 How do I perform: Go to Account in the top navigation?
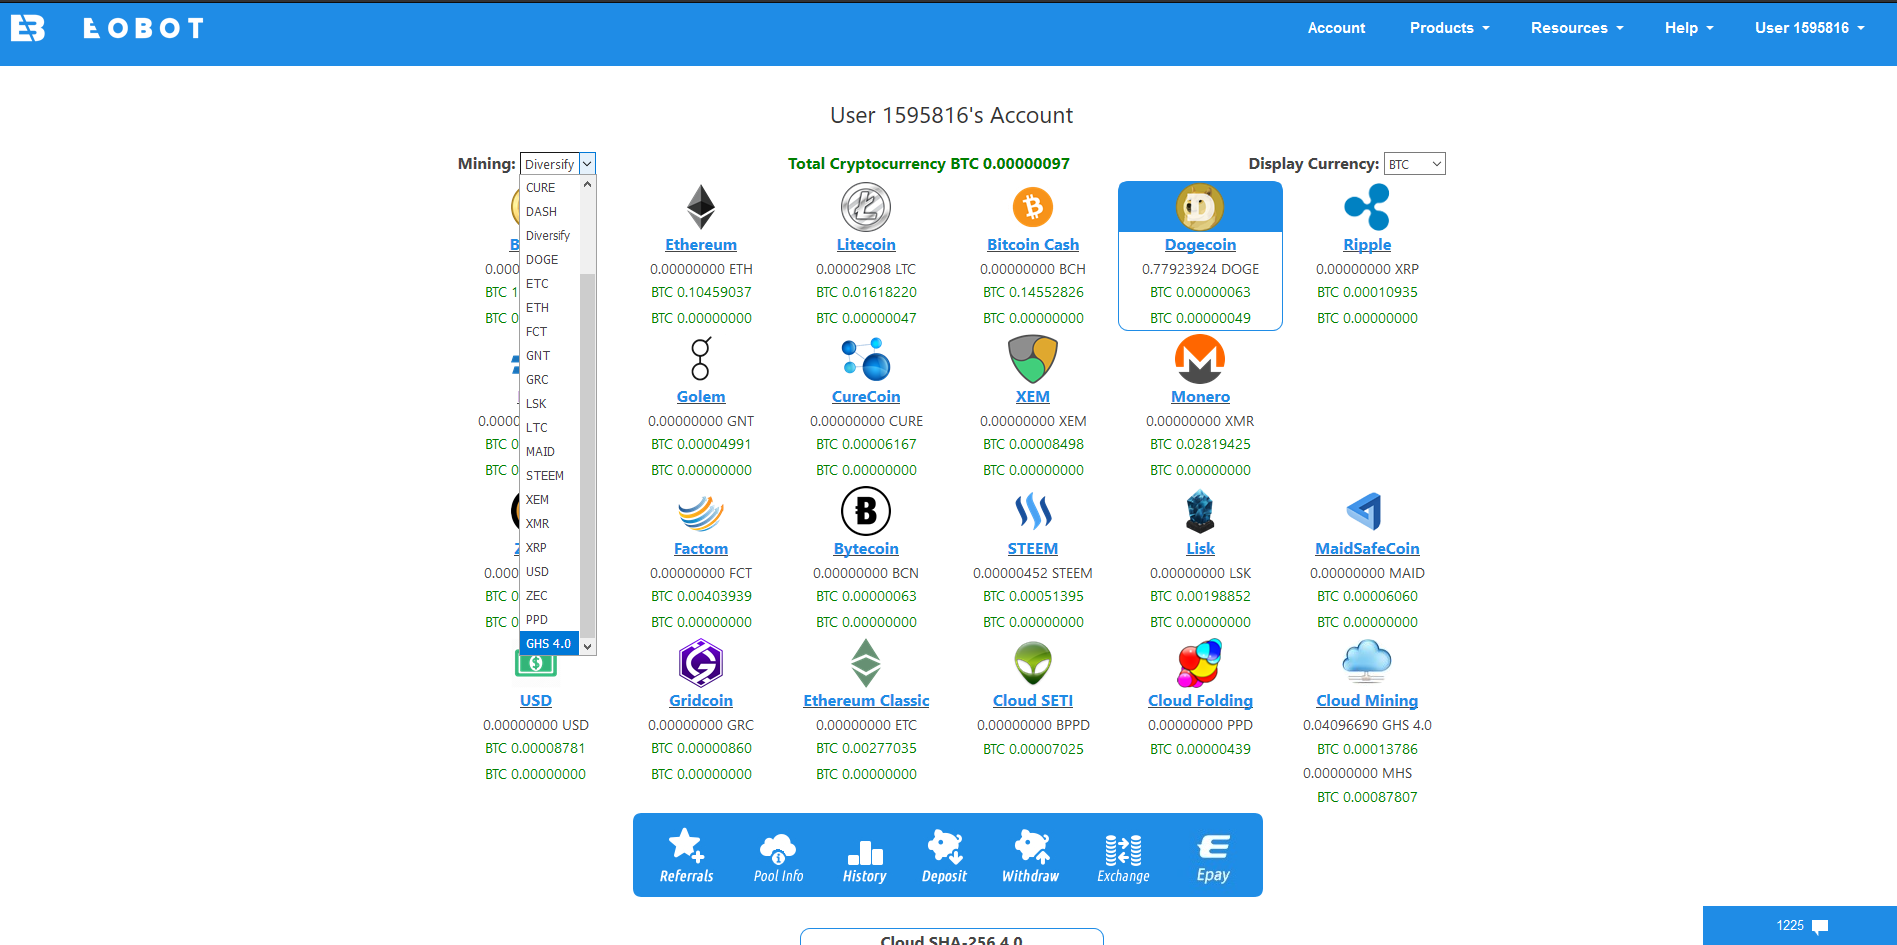point(1336,28)
